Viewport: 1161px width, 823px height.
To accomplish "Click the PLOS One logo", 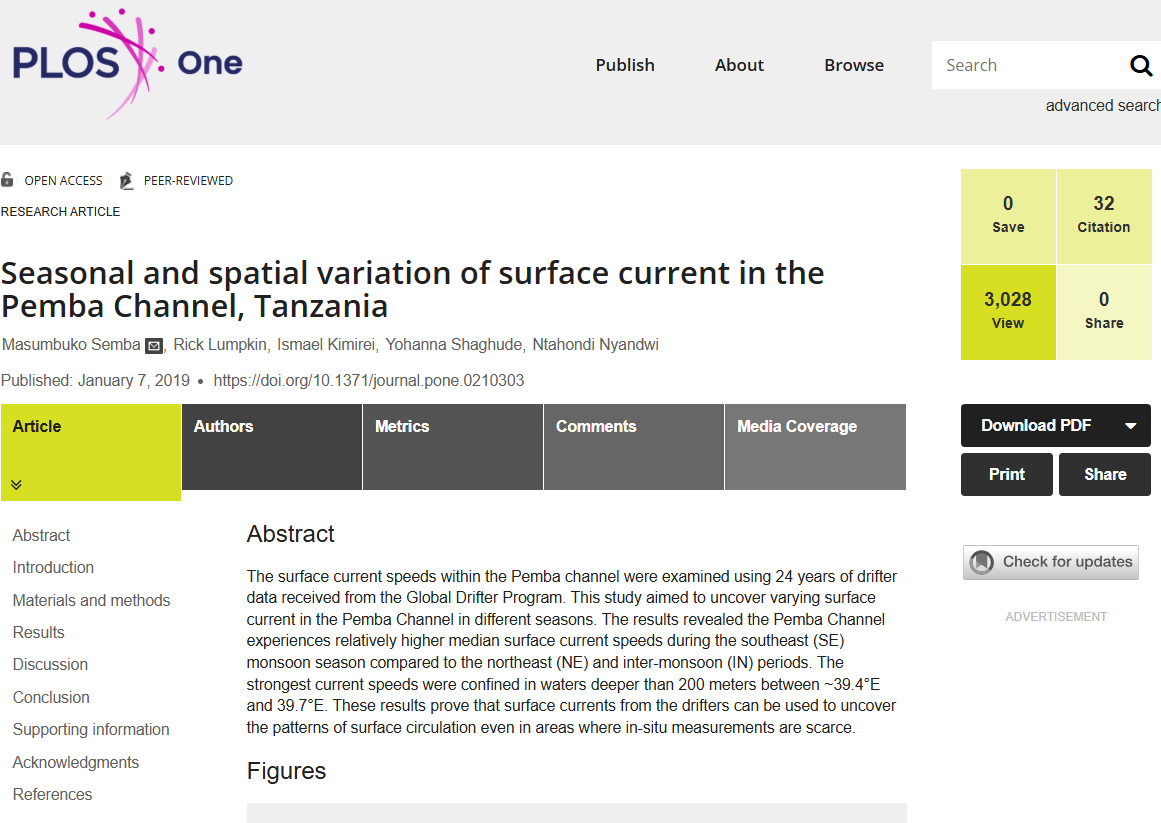I will click(x=127, y=64).
